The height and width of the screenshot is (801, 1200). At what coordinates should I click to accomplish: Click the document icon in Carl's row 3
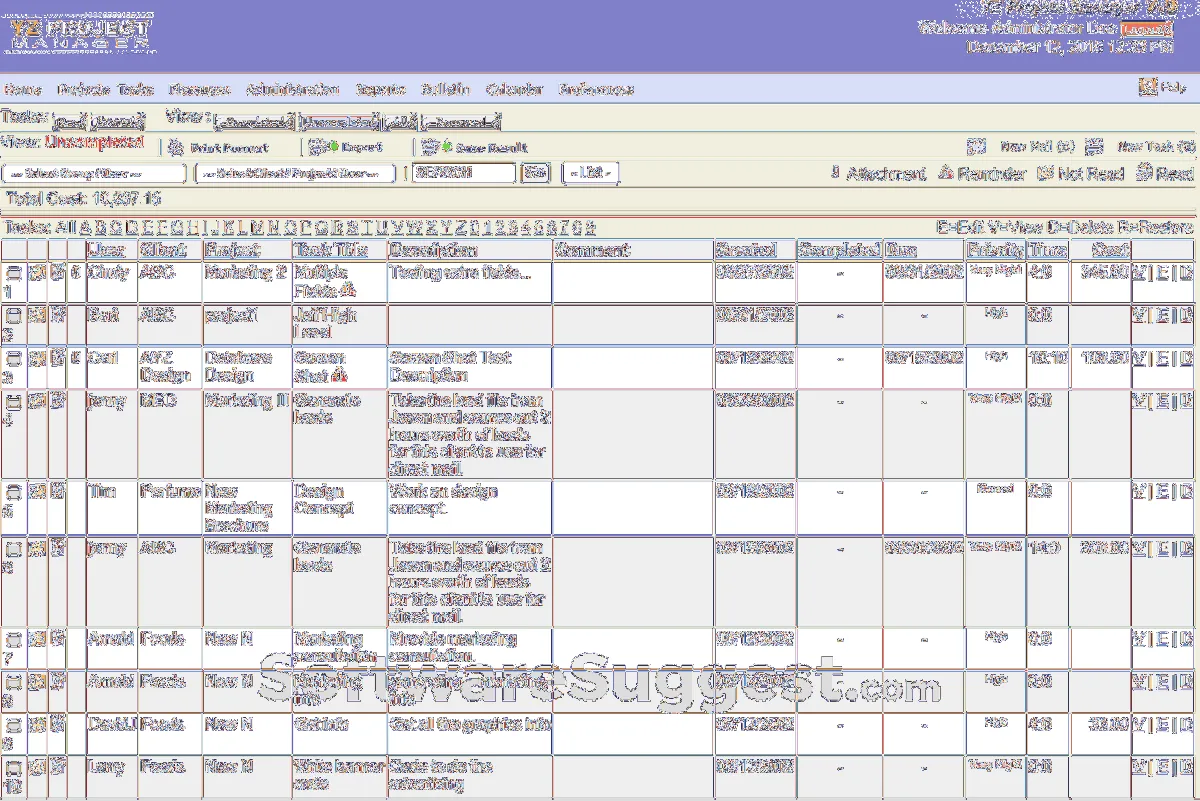(58, 357)
